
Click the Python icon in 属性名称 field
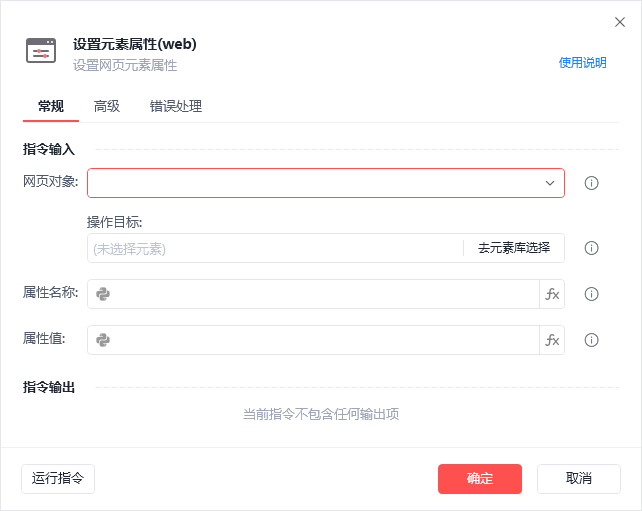tap(103, 294)
